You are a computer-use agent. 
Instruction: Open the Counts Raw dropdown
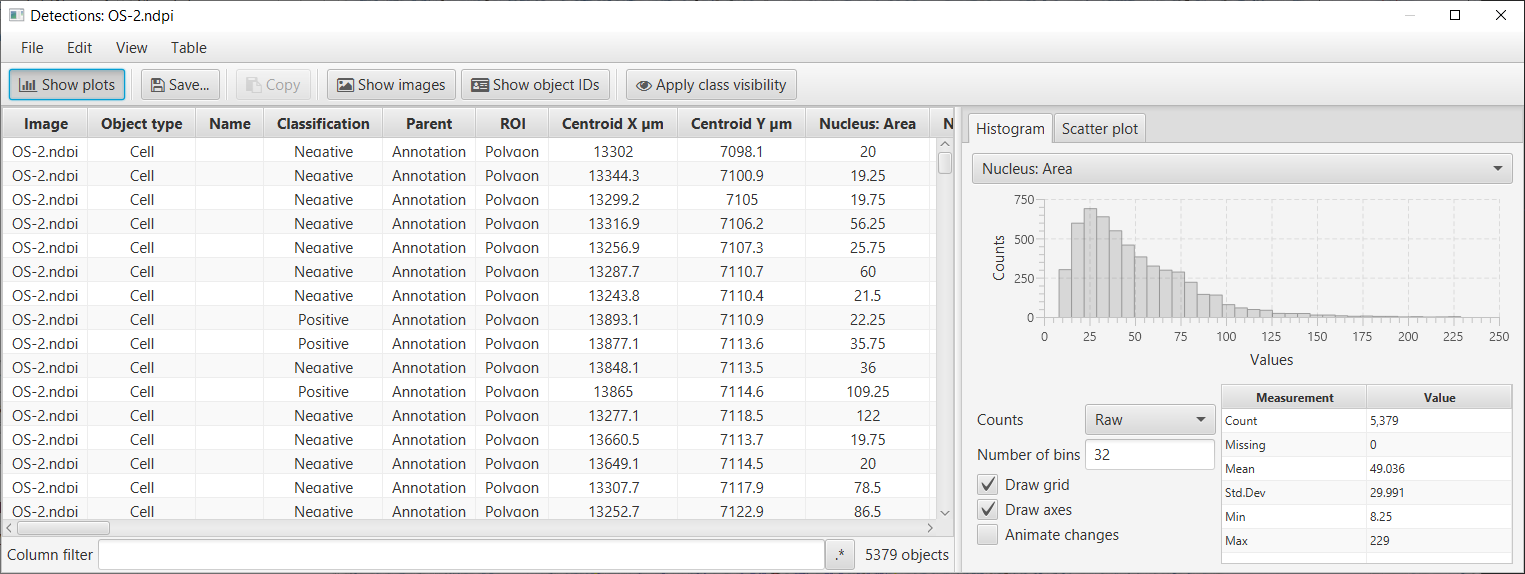point(1150,420)
